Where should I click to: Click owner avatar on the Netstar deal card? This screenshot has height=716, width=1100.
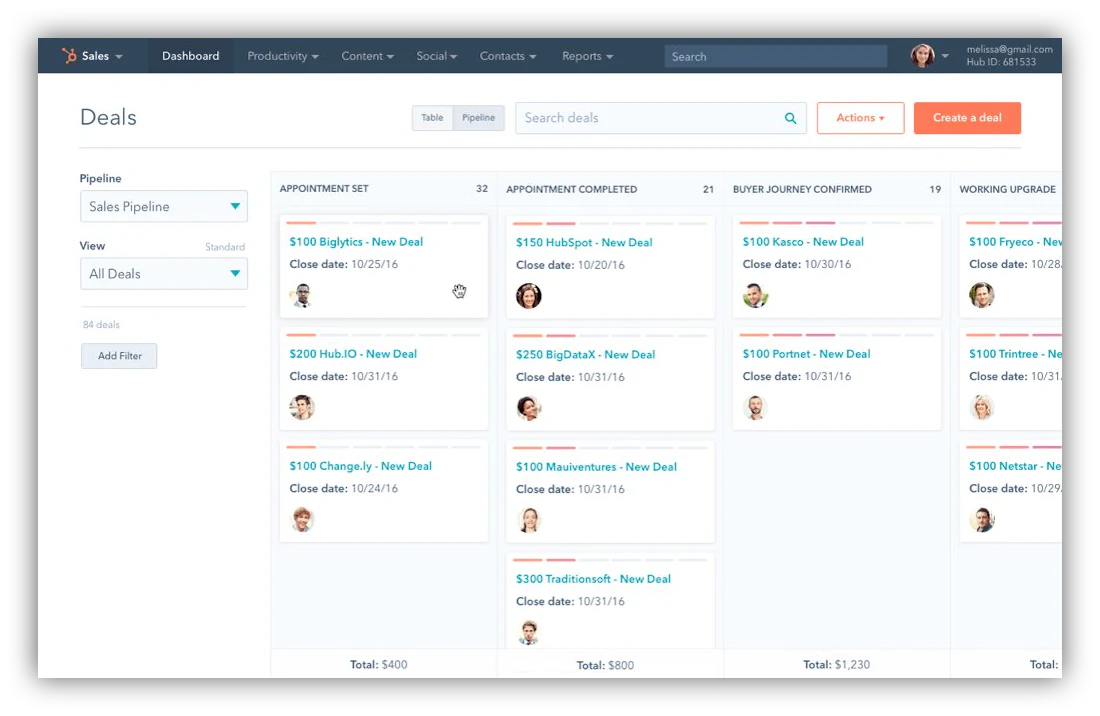(981, 519)
